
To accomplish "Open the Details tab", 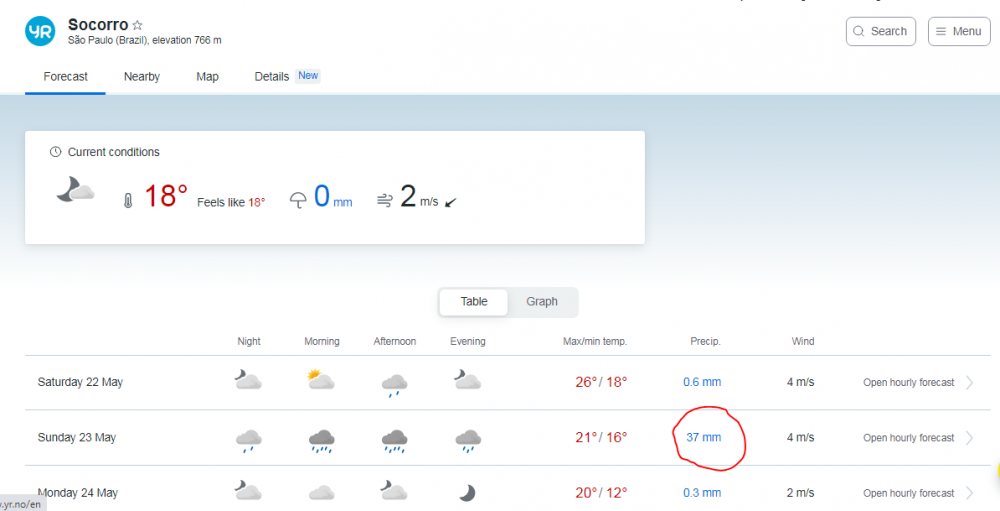I will tap(272, 76).
